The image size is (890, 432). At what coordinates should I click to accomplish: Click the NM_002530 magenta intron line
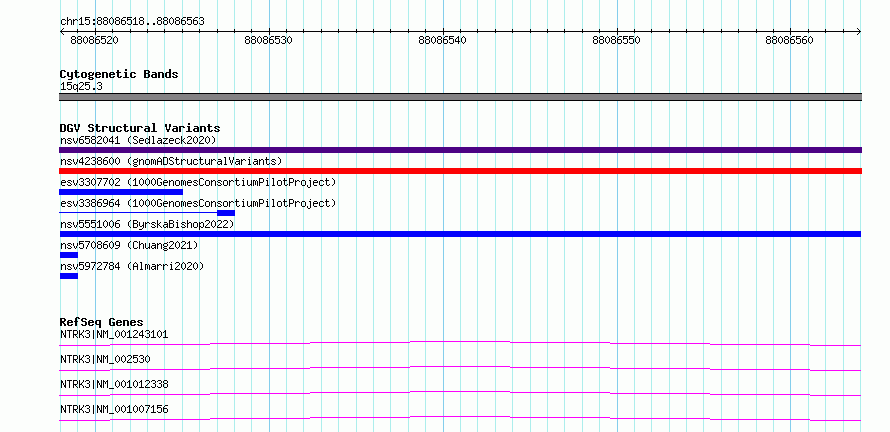pyautogui.click(x=460, y=368)
